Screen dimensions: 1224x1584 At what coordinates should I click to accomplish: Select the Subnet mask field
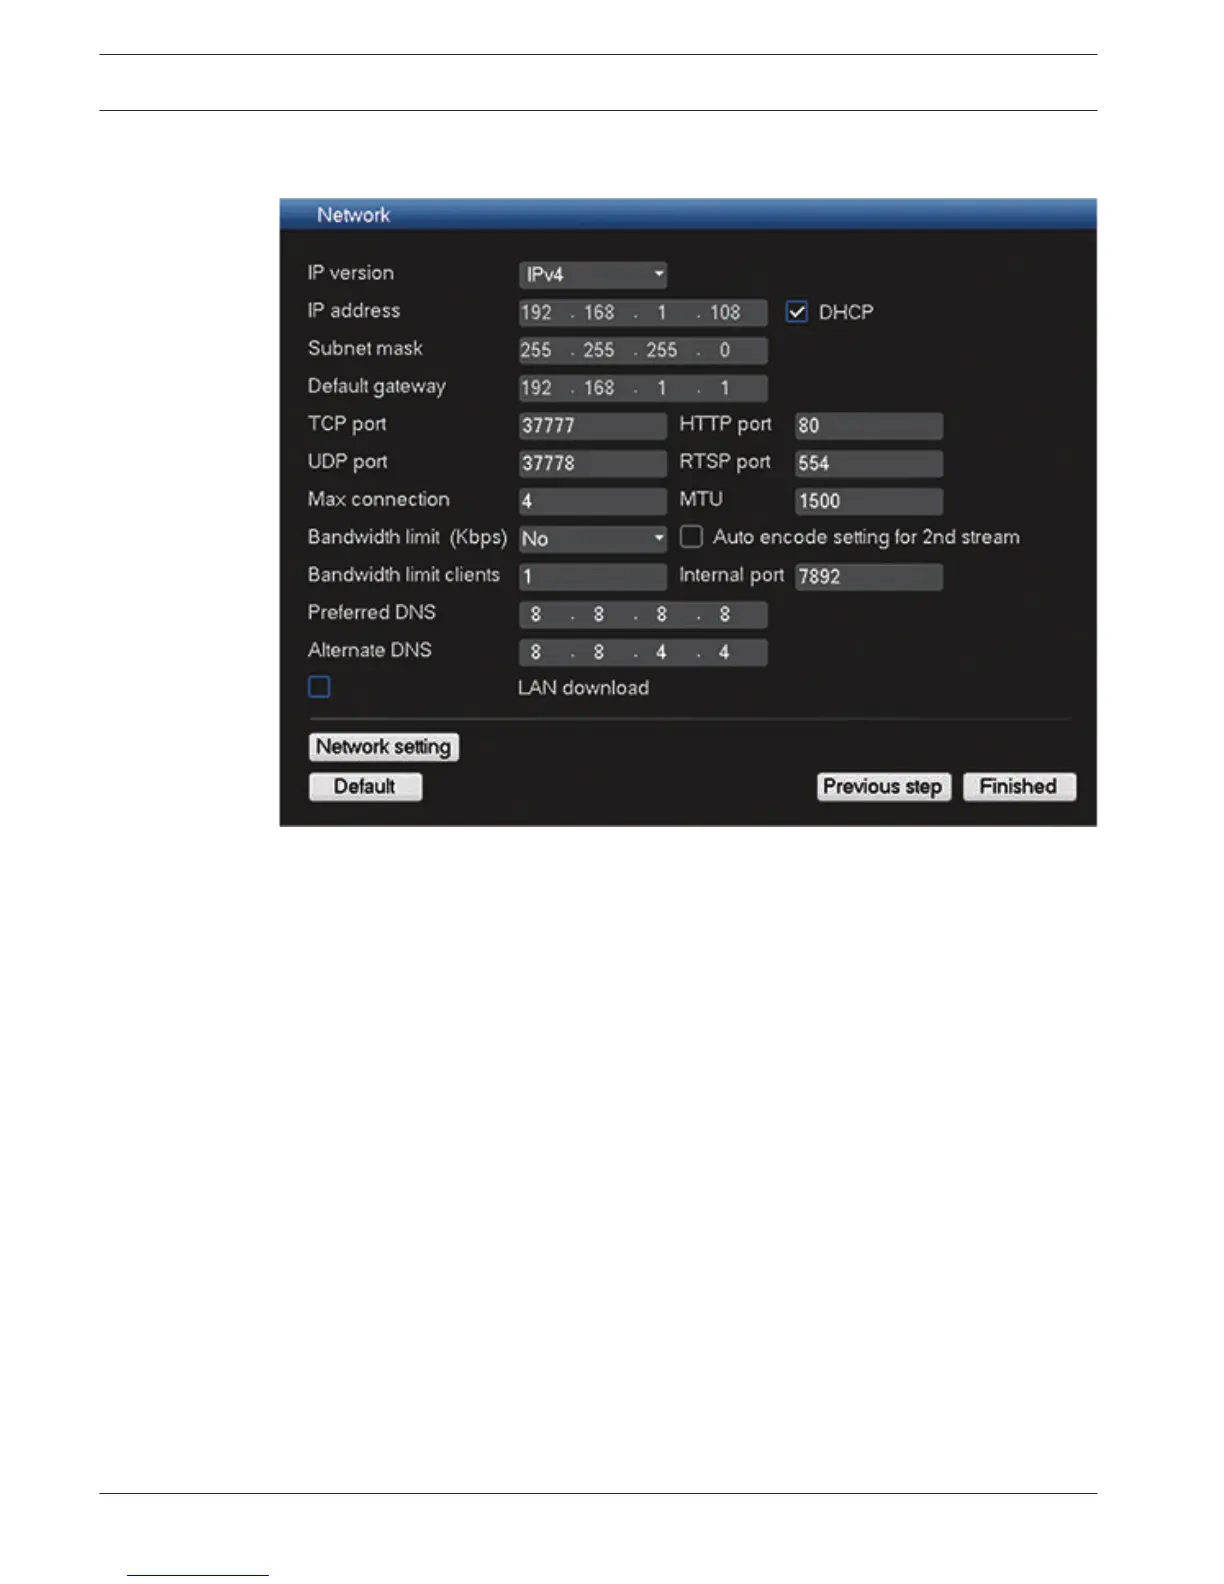tap(643, 350)
